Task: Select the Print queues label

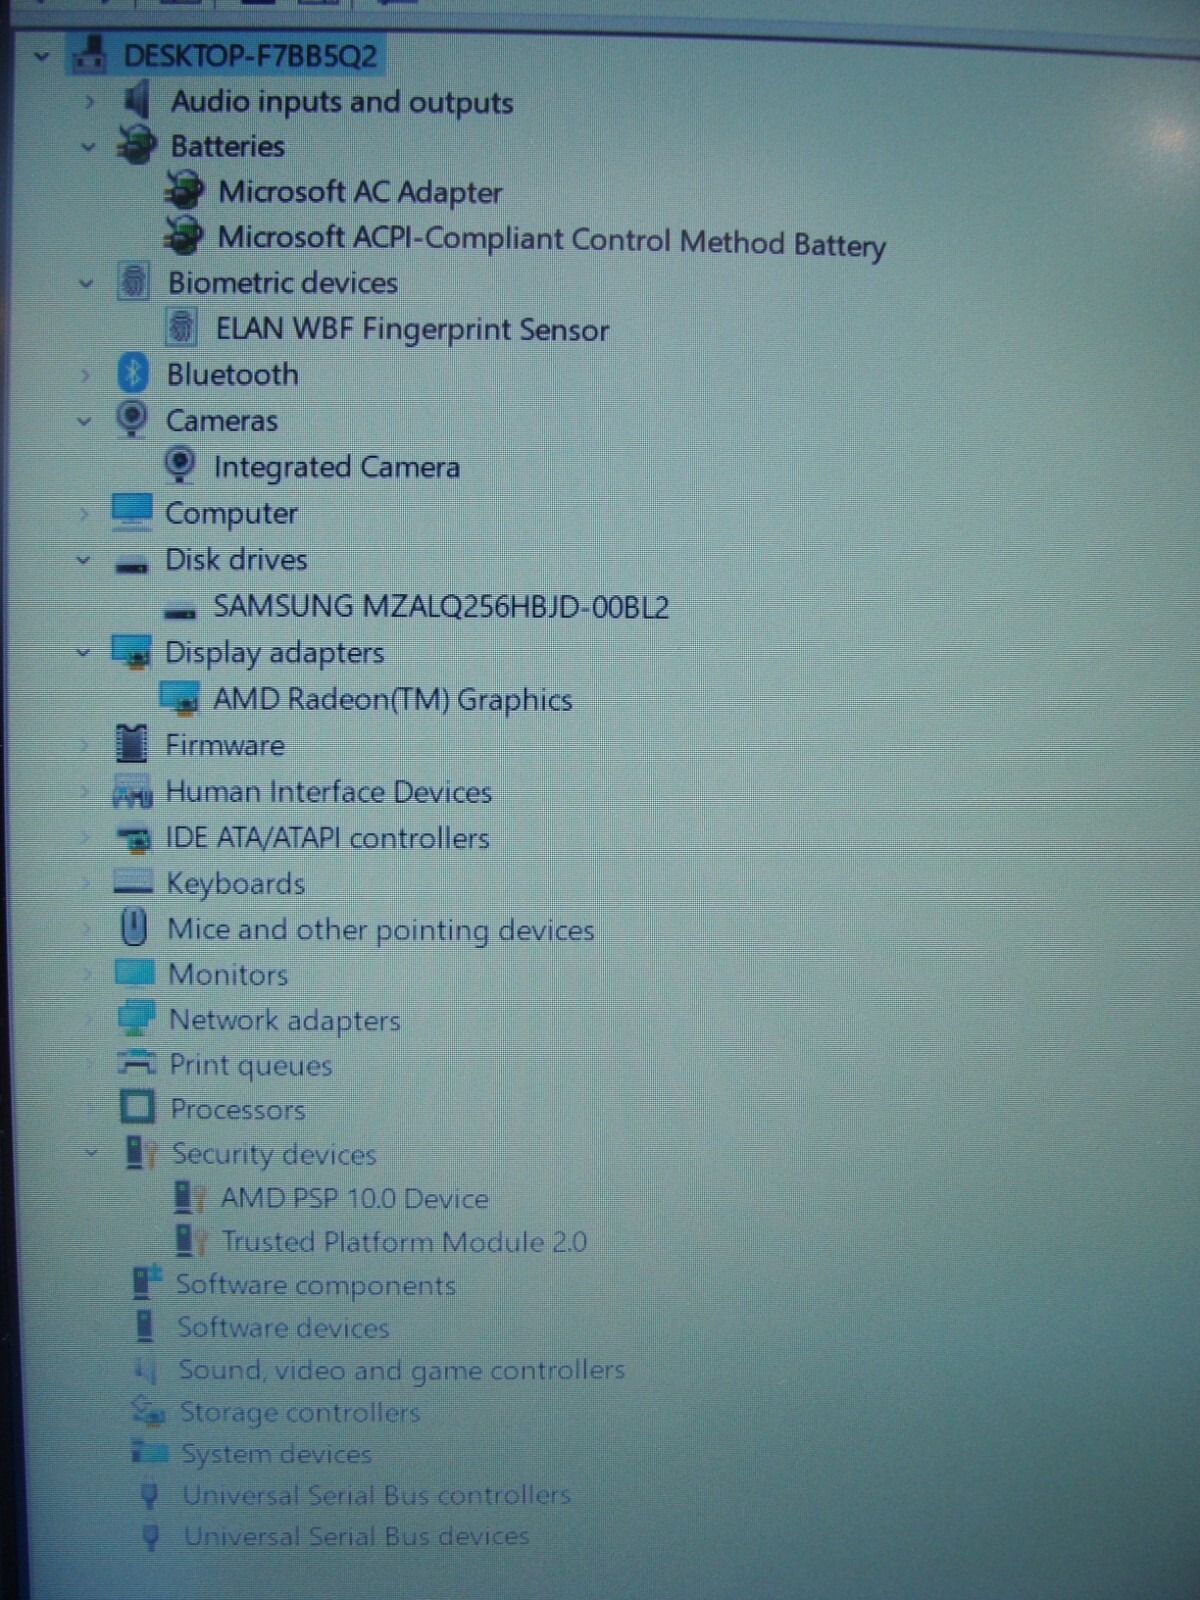Action: (250, 1065)
